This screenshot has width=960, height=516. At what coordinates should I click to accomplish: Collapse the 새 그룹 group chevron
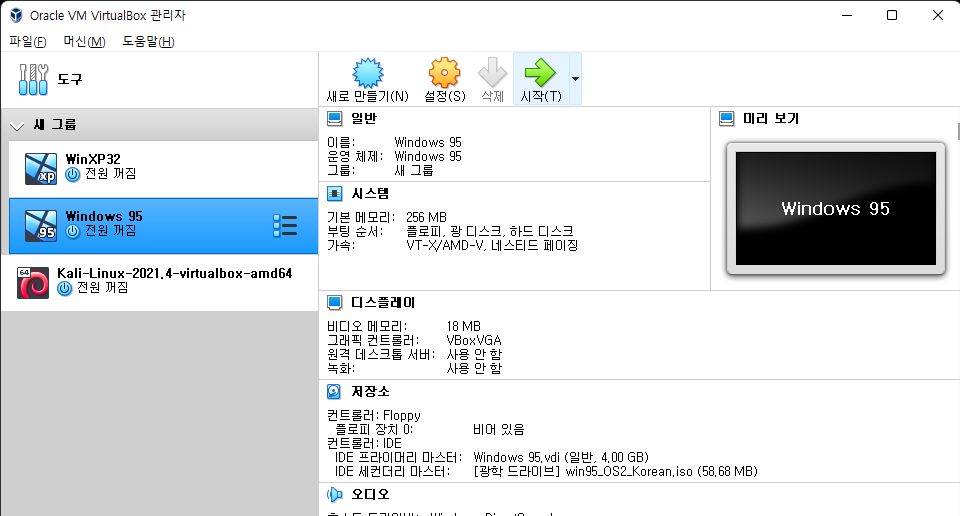click(x=17, y=125)
